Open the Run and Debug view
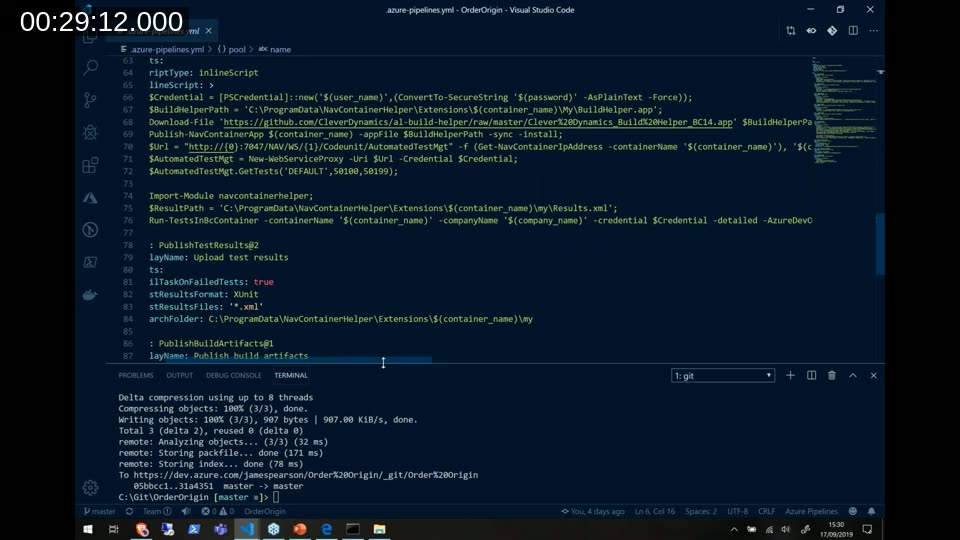The width and height of the screenshot is (960, 540). [91, 132]
